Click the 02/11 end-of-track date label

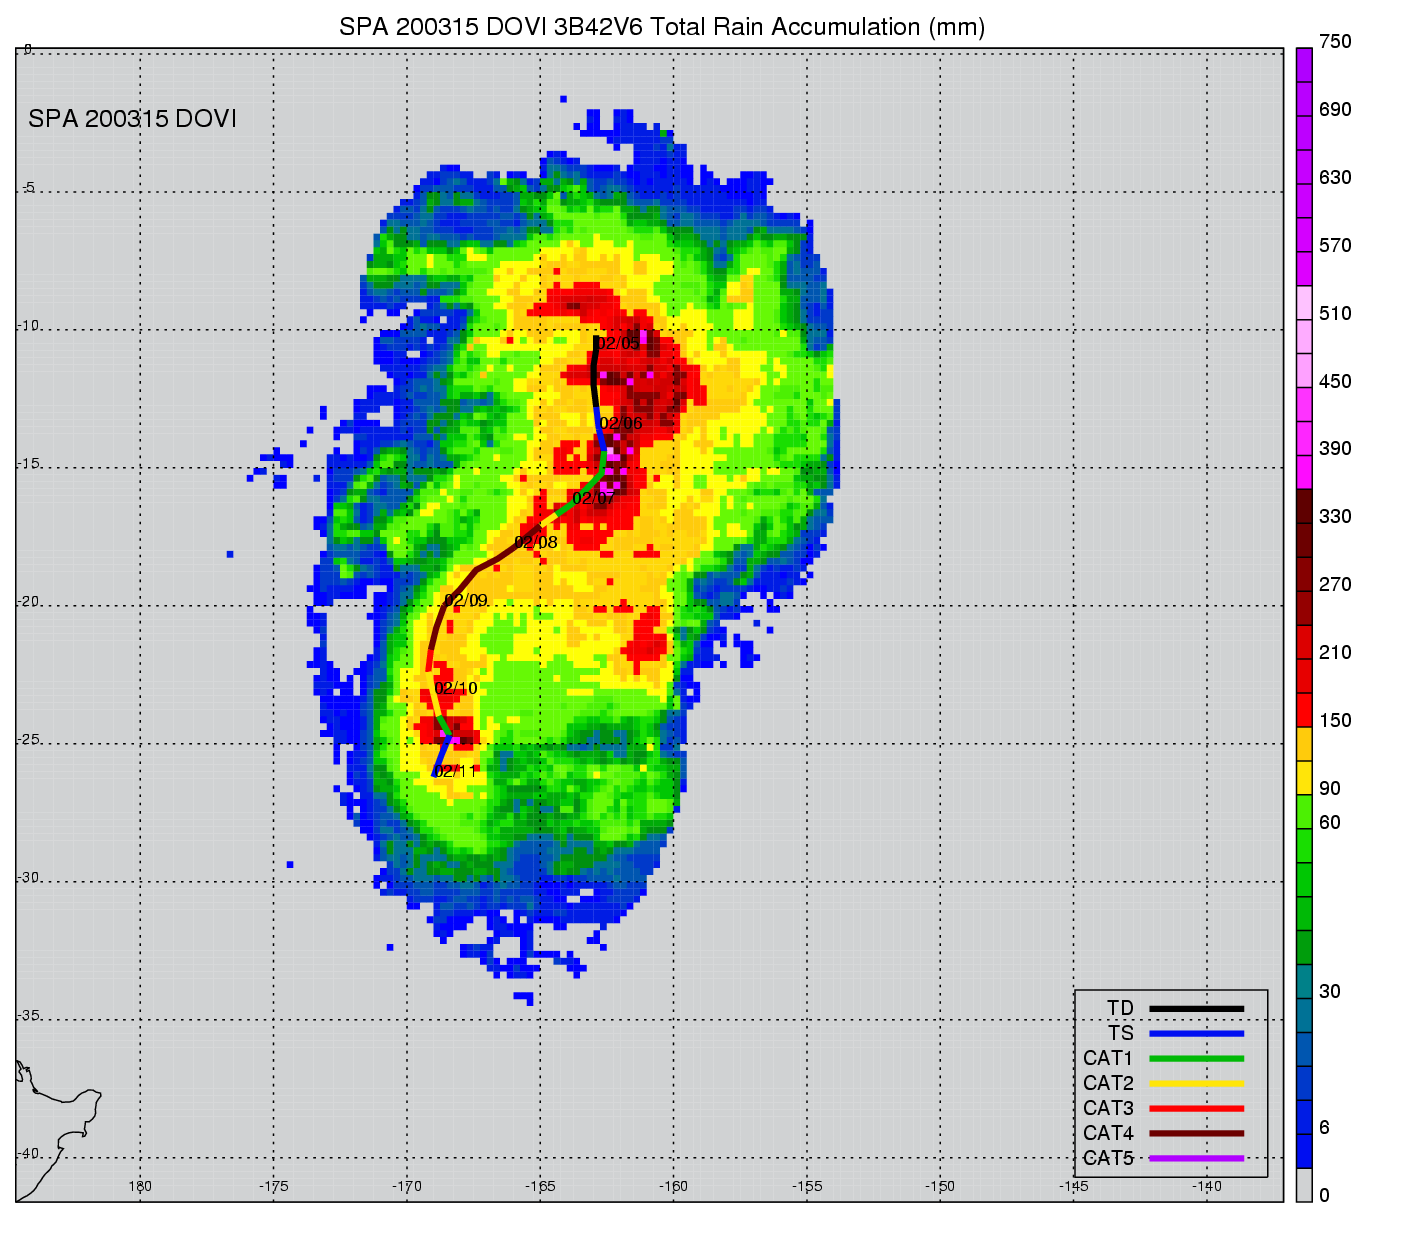(x=456, y=772)
